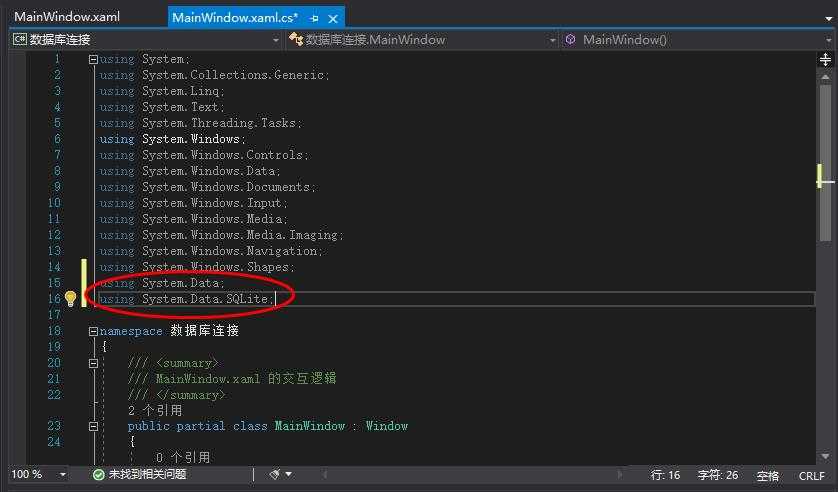The width and height of the screenshot is (838, 492).
Task: Click the editor split-window handle icon
Action: tap(825, 59)
